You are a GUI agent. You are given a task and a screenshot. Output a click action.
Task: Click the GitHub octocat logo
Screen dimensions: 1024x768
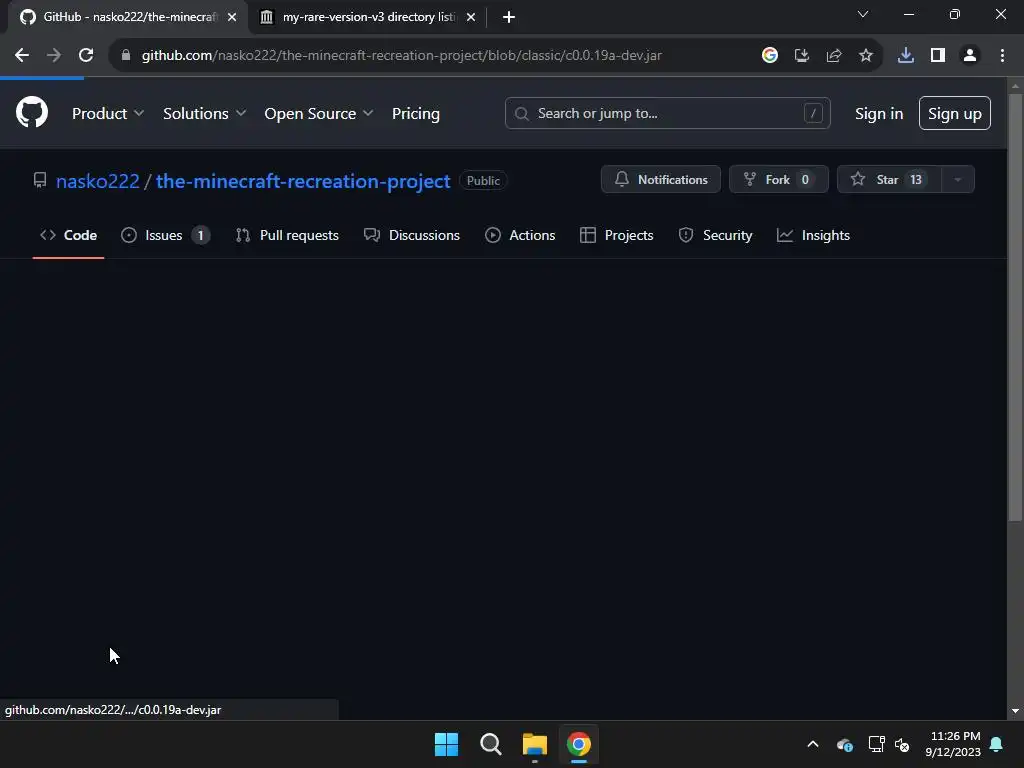click(x=32, y=112)
